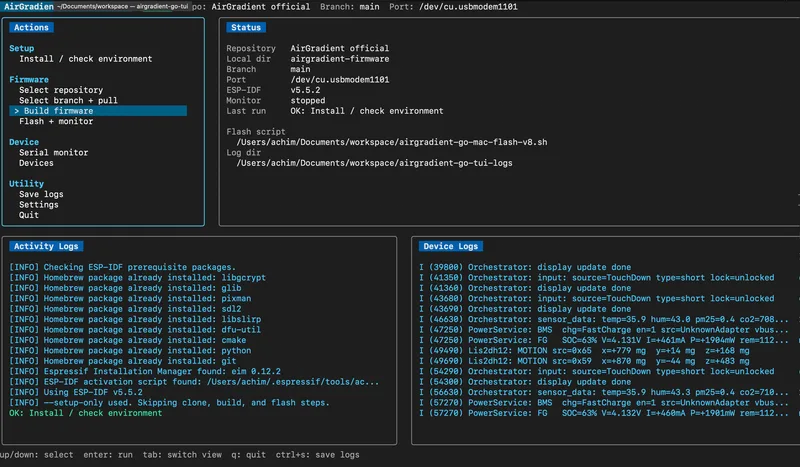Click device log line (39800) display update done
The width and height of the screenshot is (800, 467).
(525, 267)
